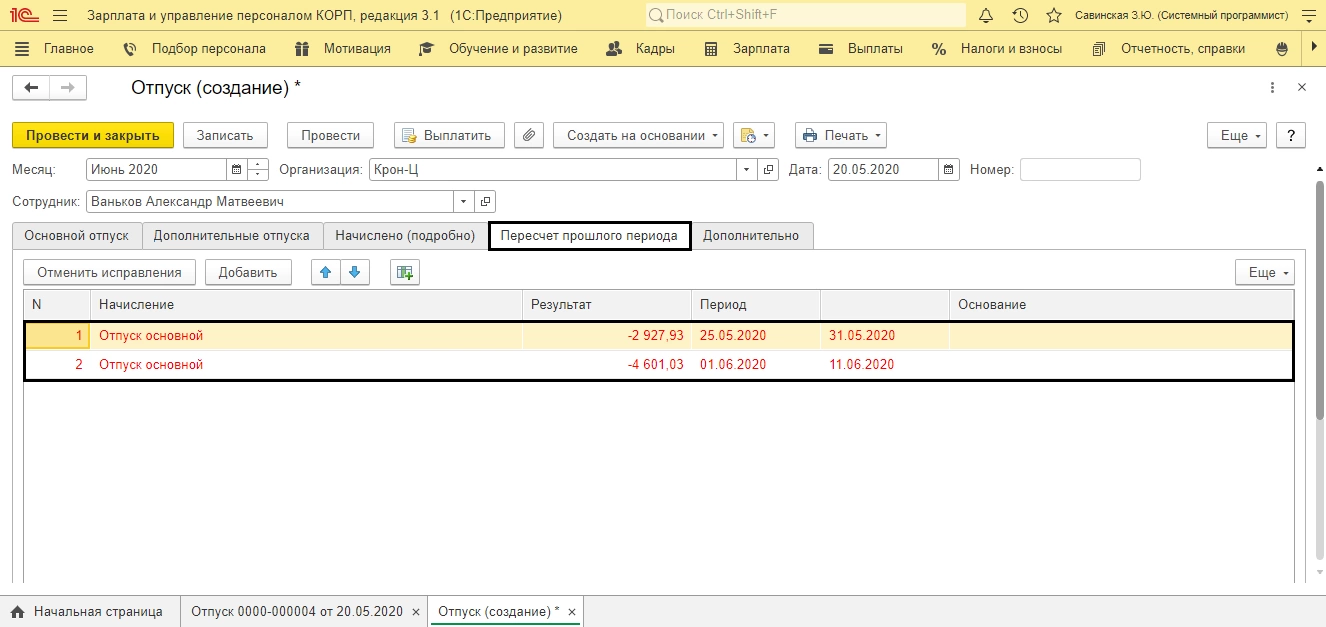1326x627 pixels.
Task: Expand the Организация dropdown list
Action: coord(747,170)
